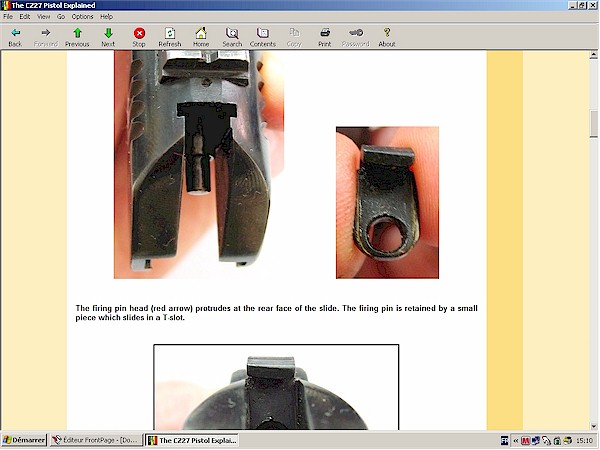600x450 pixels.
Task: Click the FR language indicator in the tray
Action: pos(504,441)
